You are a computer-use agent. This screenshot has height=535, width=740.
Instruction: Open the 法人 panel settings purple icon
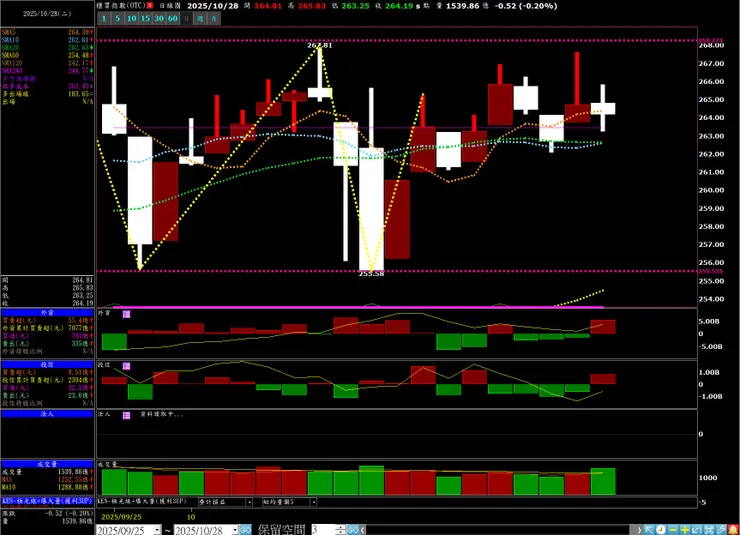(x=126, y=415)
